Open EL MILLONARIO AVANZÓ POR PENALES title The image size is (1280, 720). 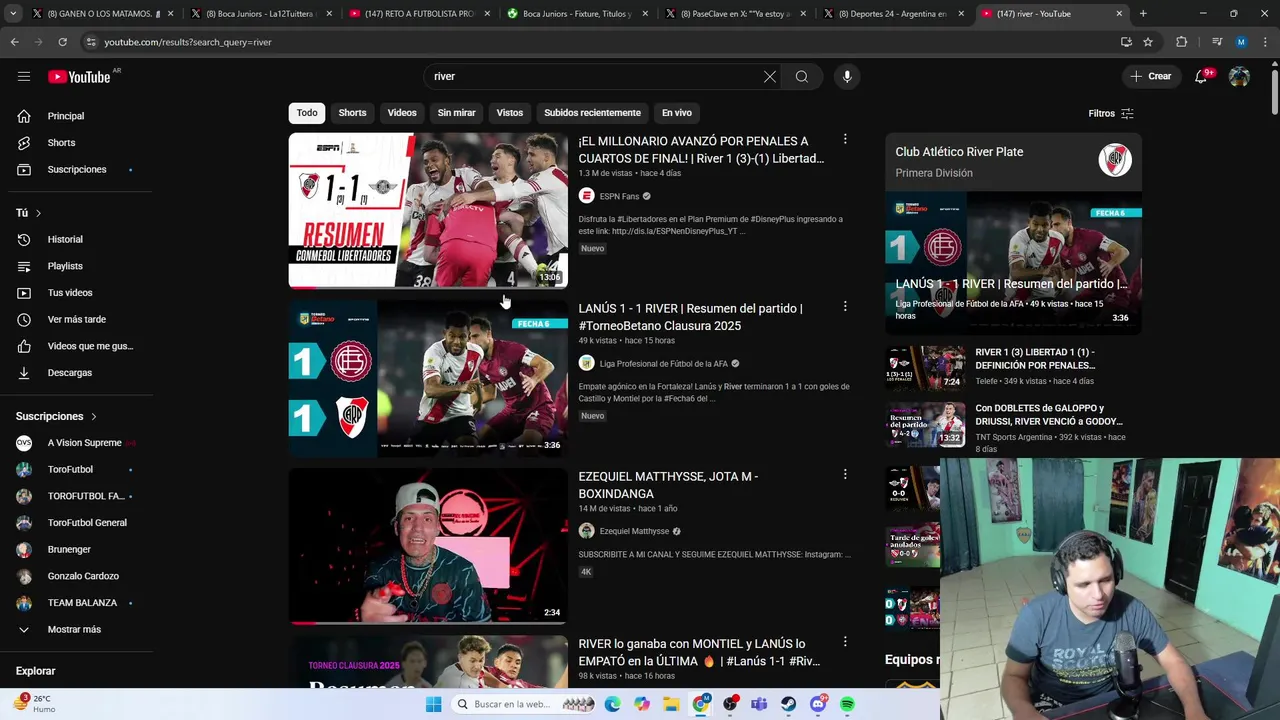[701, 150]
